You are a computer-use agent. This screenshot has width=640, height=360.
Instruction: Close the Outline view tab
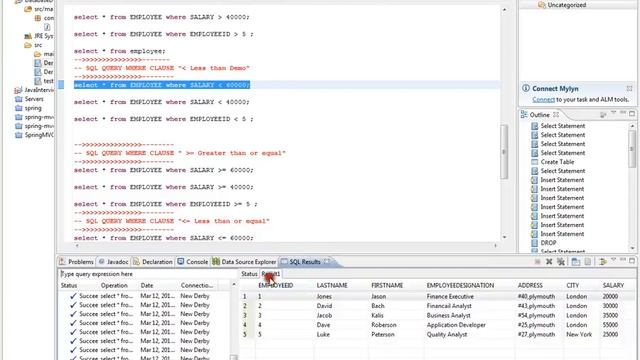[x=556, y=115]
